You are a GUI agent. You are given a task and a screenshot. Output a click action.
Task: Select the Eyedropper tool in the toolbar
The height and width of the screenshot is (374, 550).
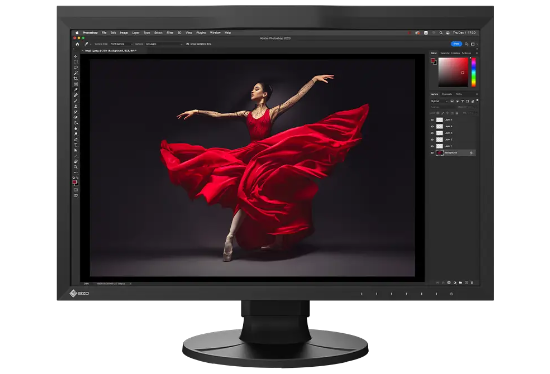(75, 90)
